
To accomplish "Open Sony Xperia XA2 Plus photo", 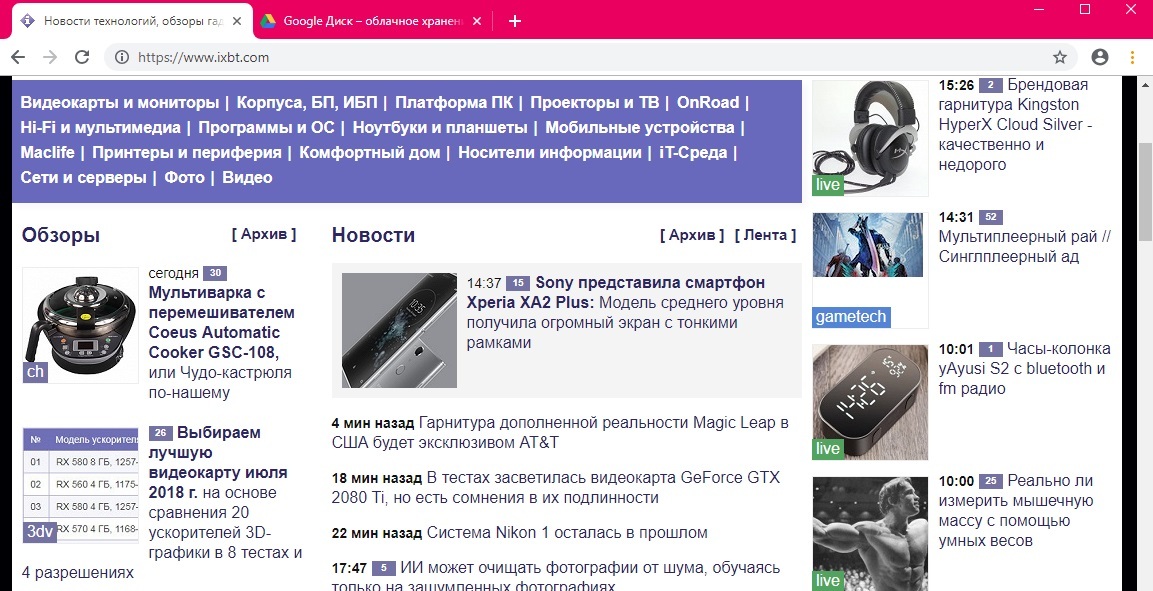I will pos(399,331).
